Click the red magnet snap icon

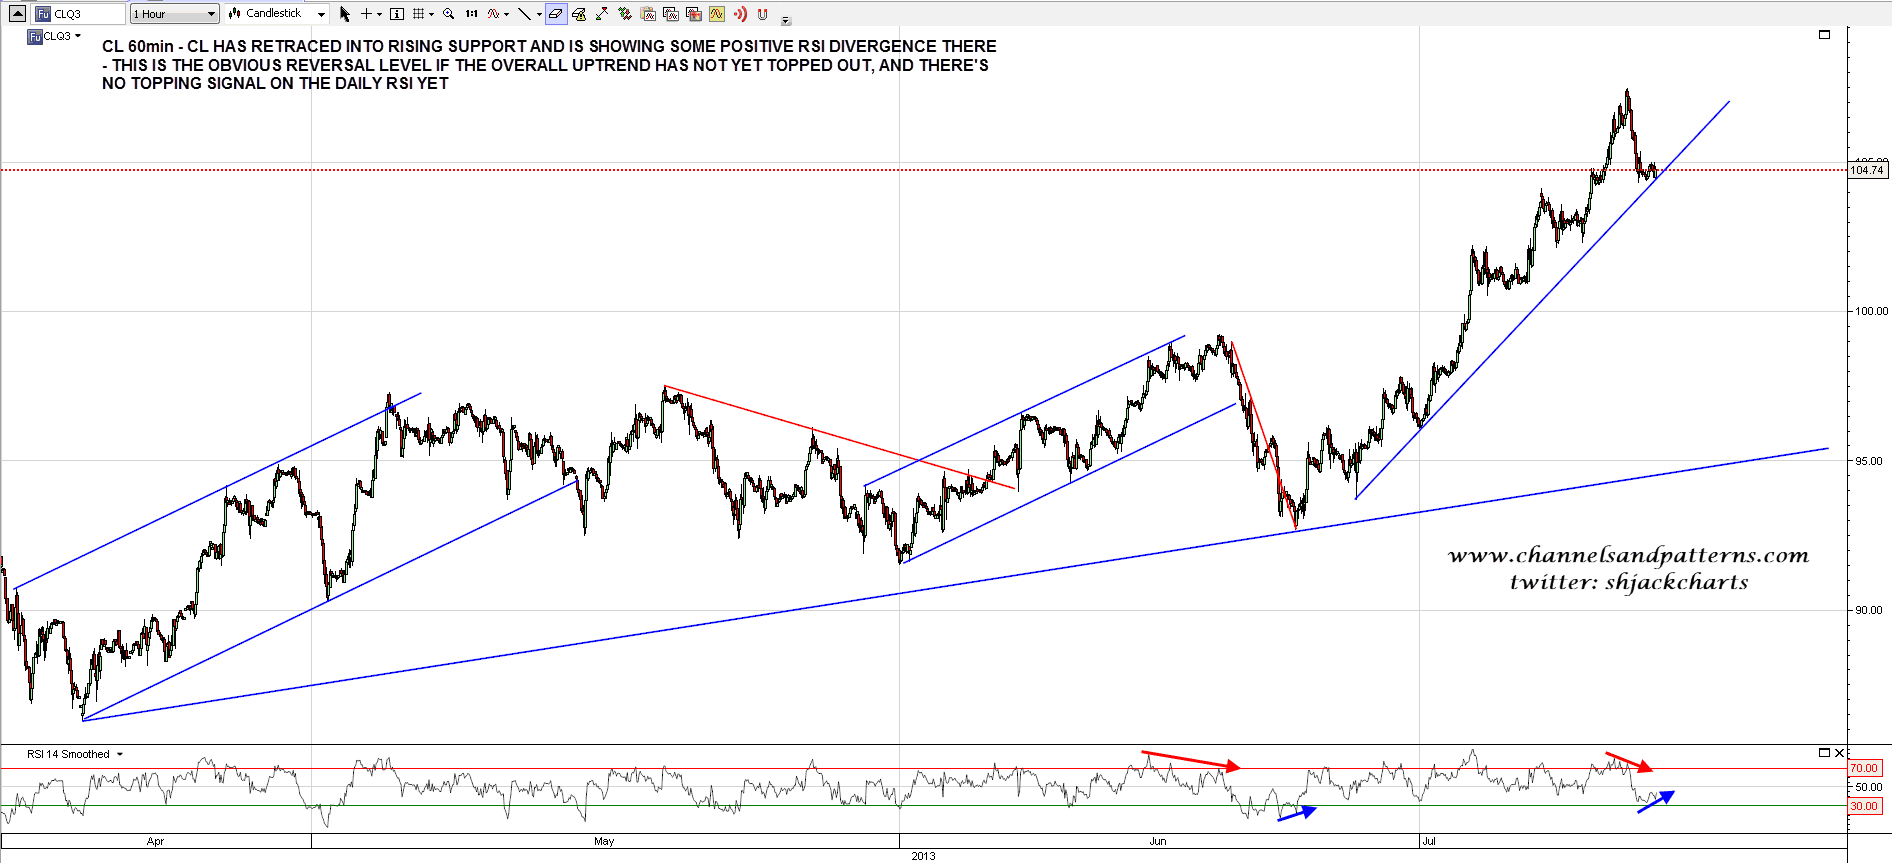point(763,14)
